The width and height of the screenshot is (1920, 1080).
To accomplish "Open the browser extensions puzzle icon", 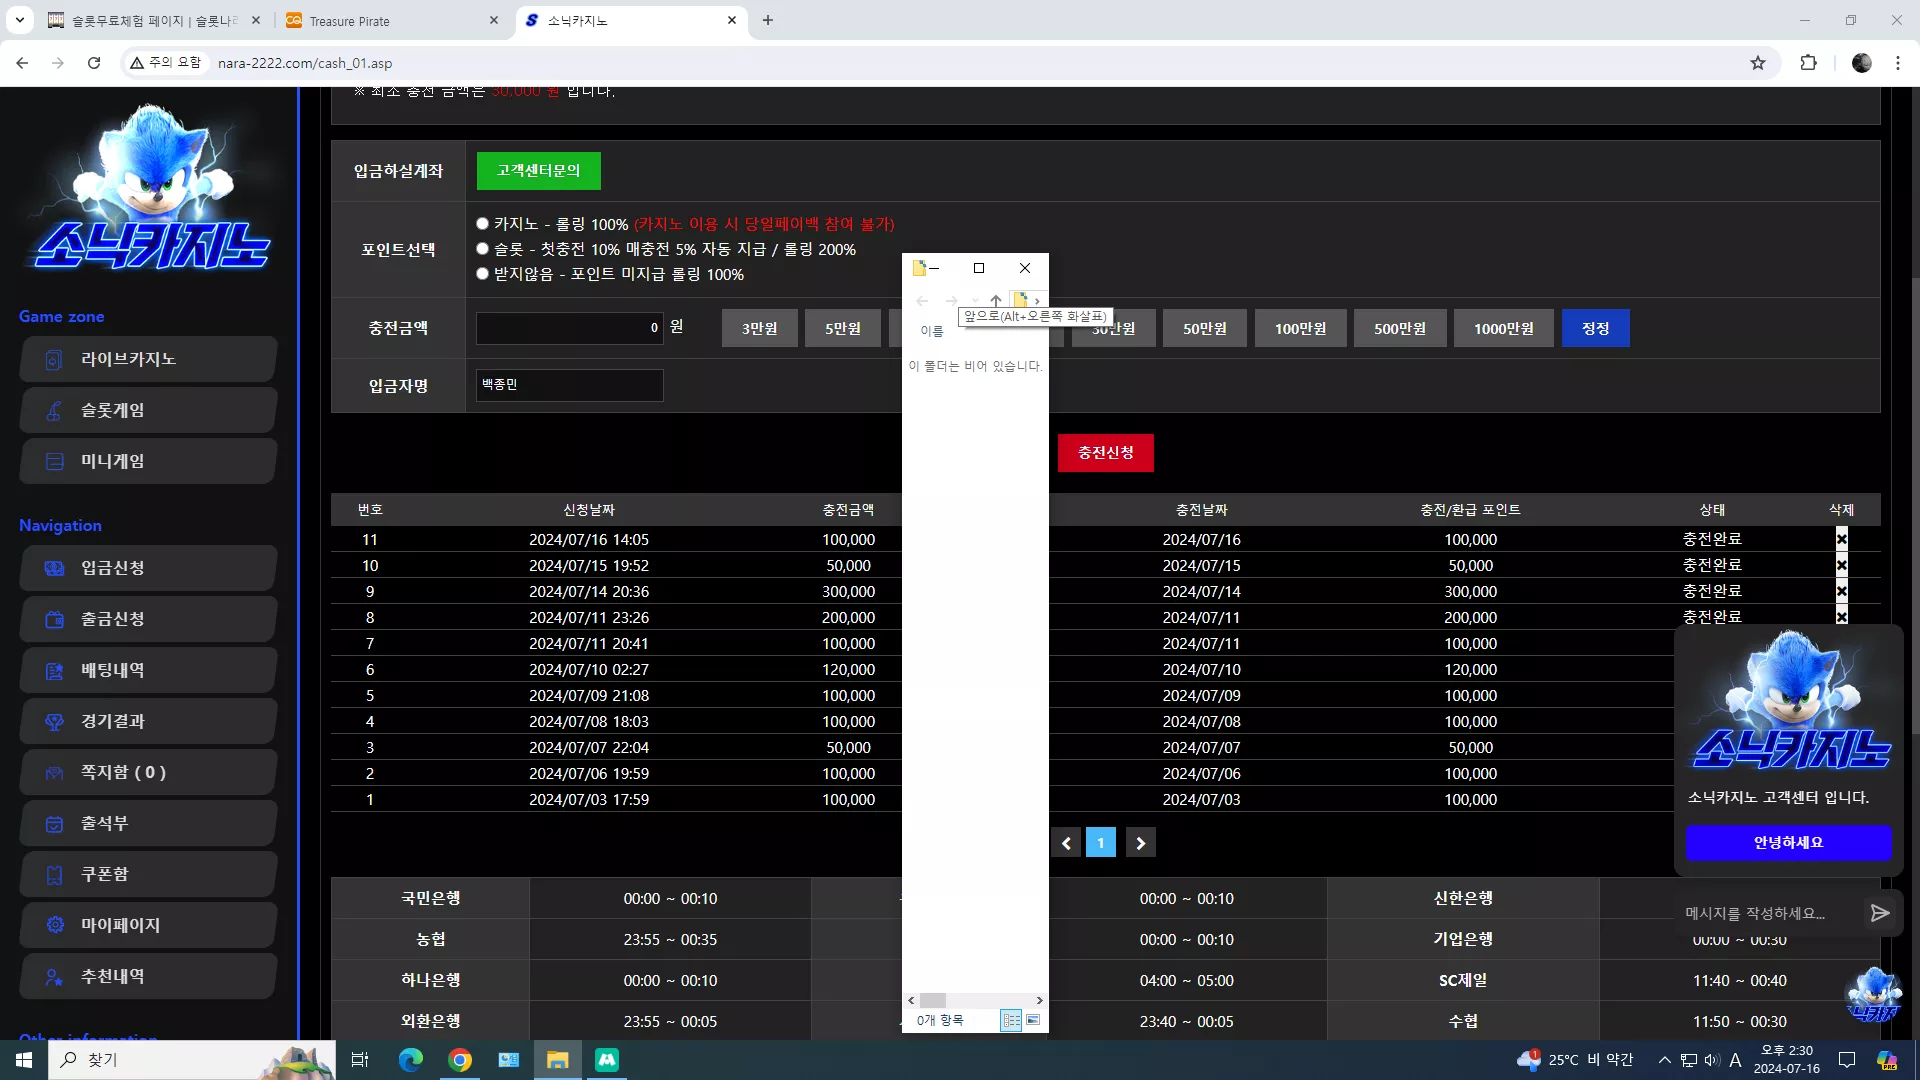I will (x=1808, y=63).
